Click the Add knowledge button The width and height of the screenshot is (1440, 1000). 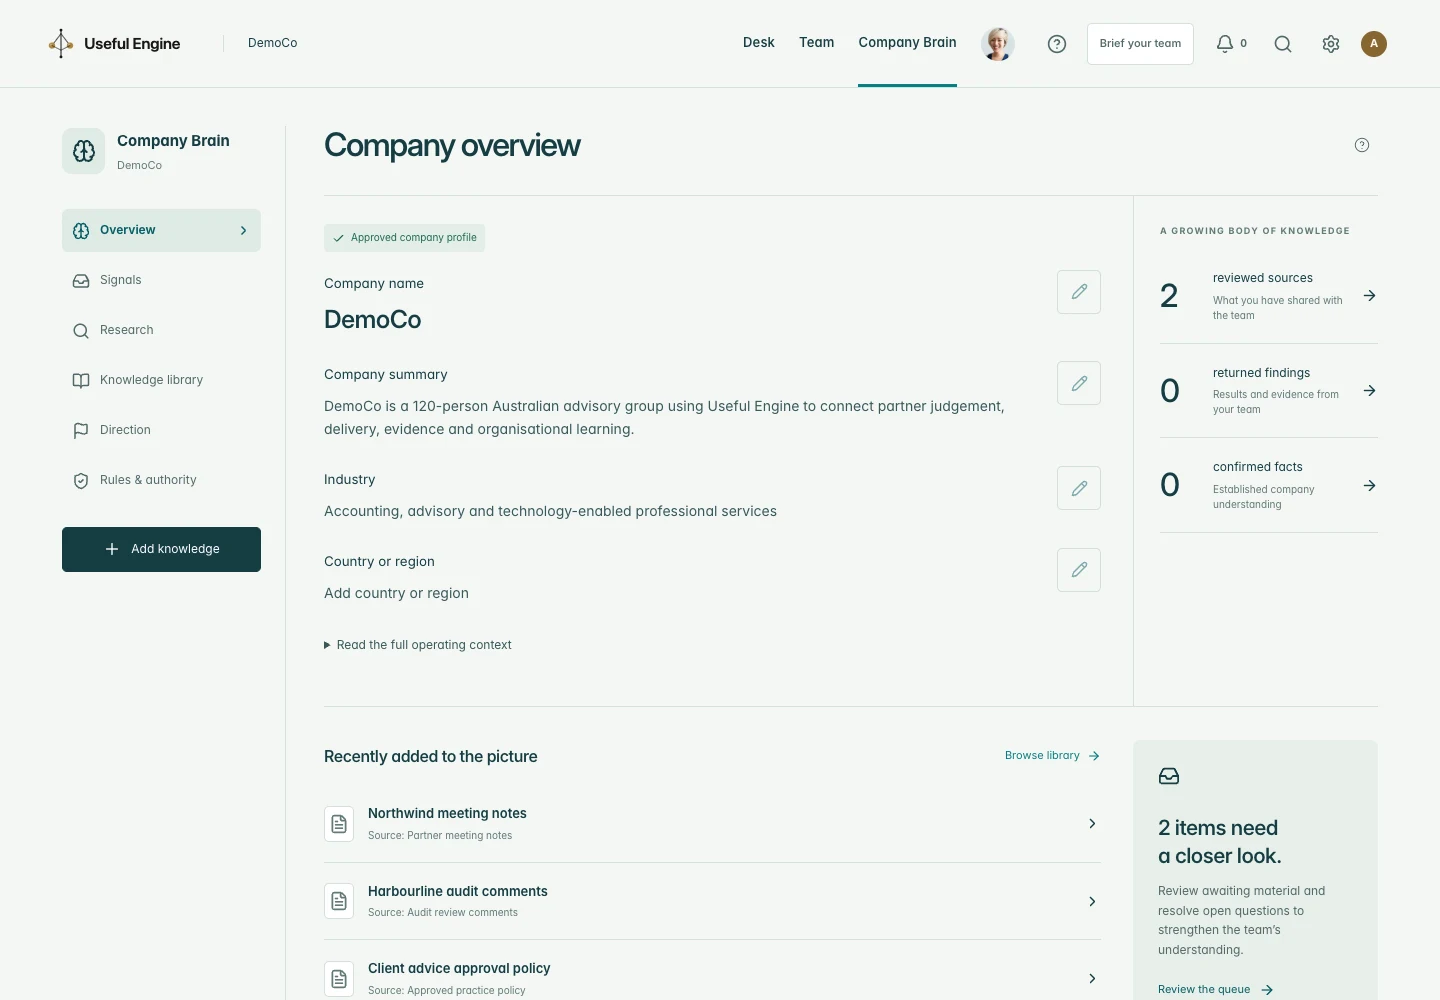161,549
